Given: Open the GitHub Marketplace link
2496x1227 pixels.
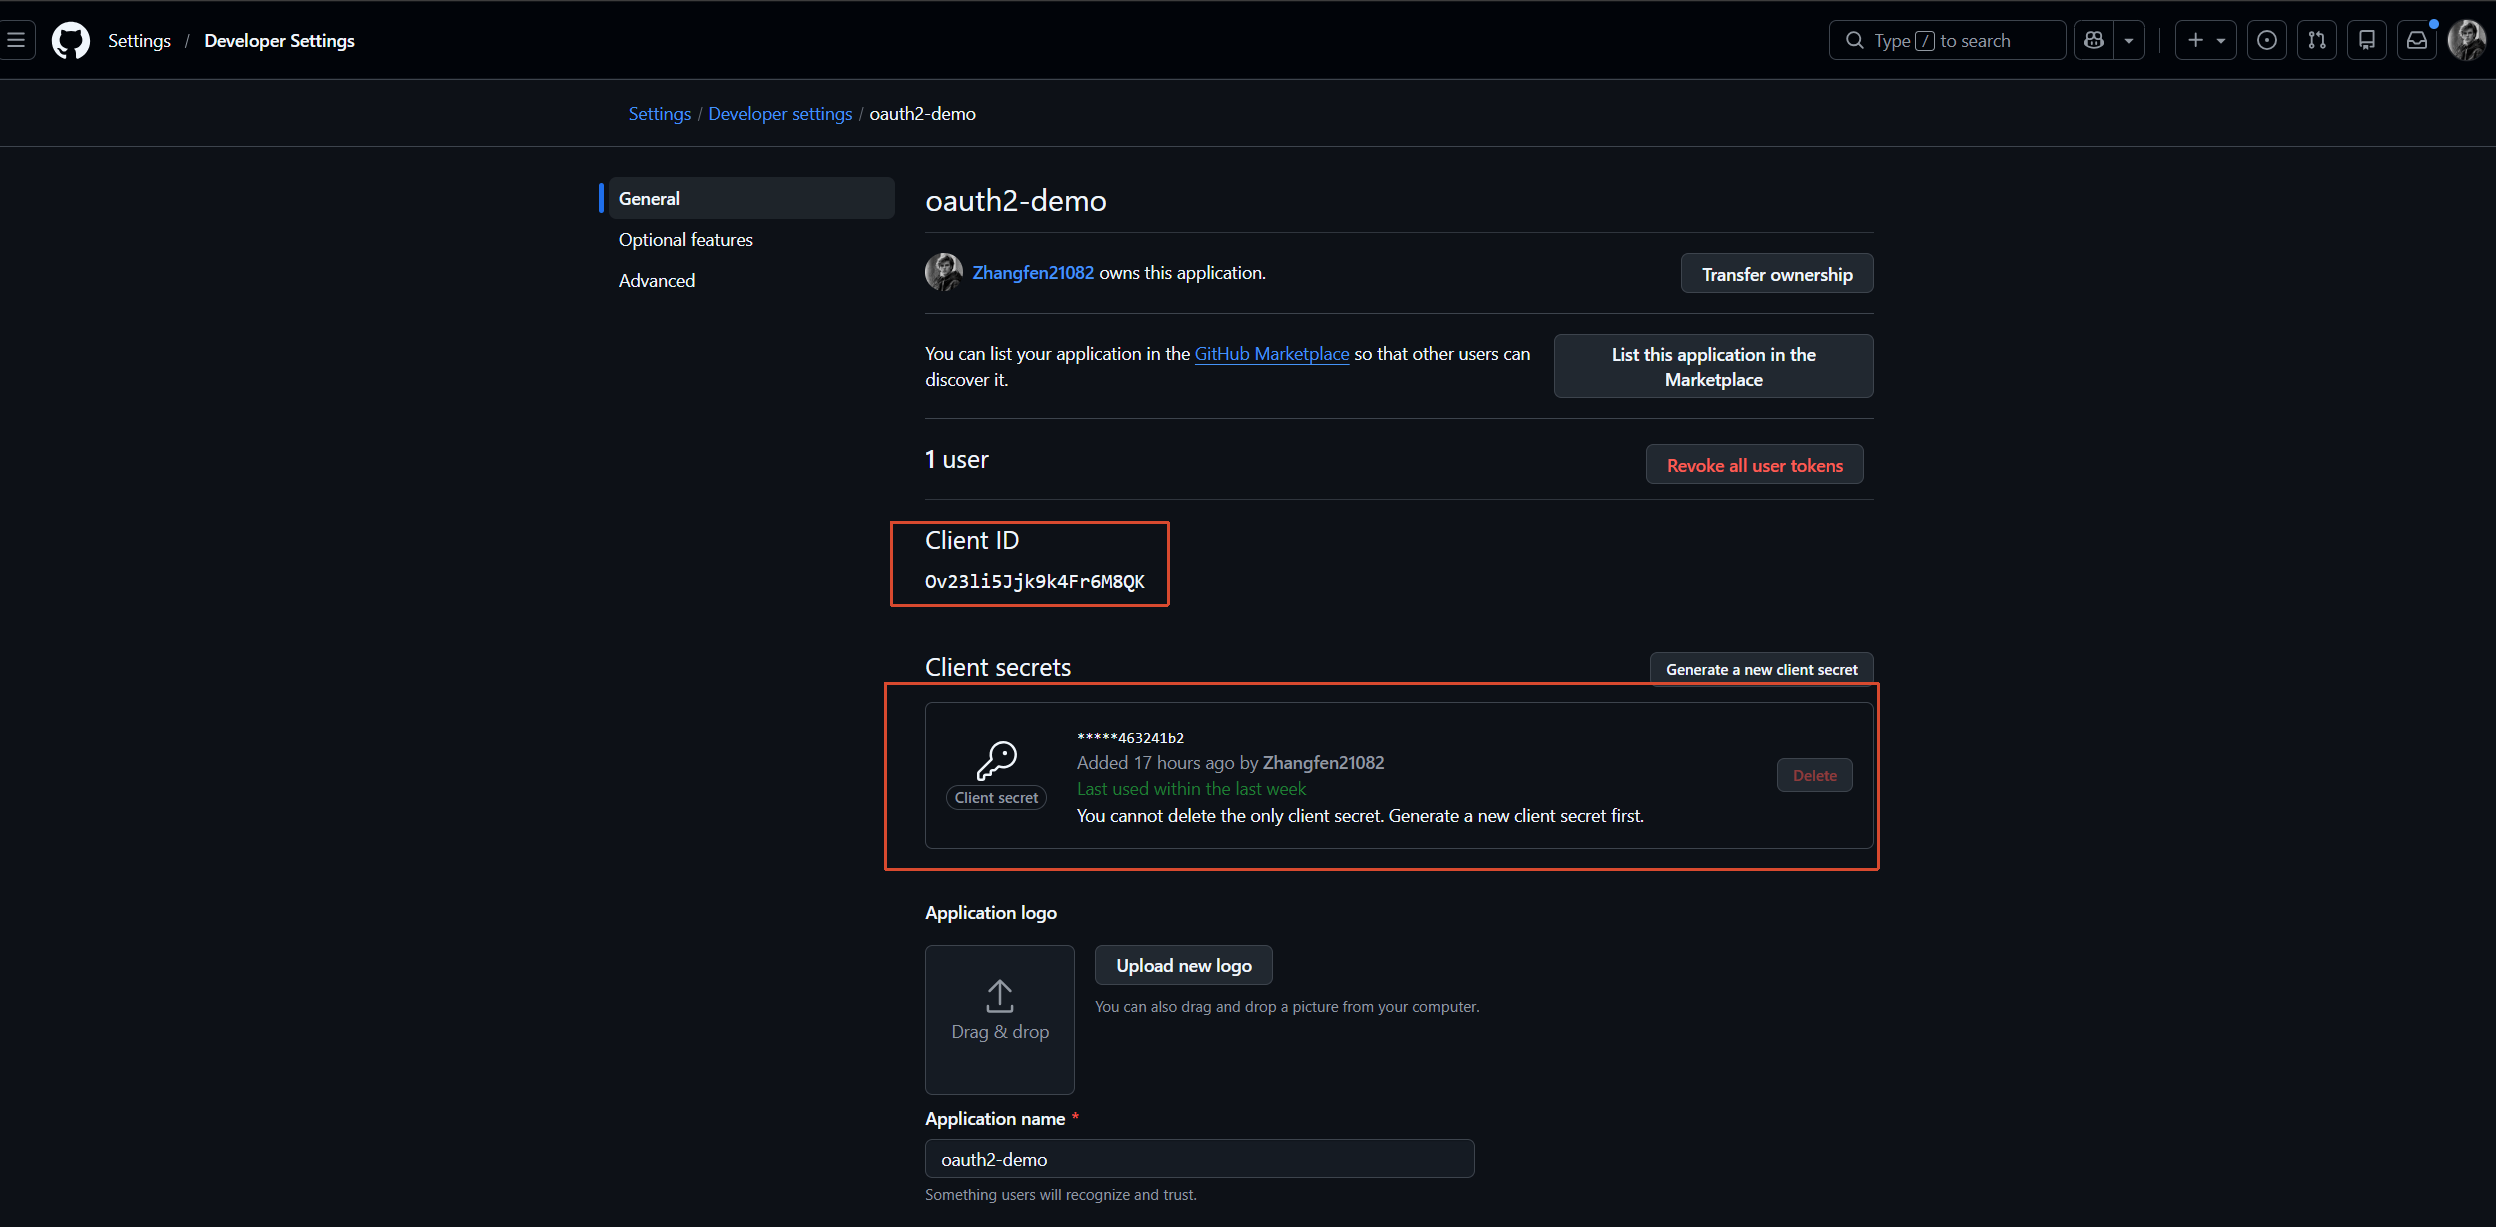Looking at the screenshot, I should [x=1271, y=353].
